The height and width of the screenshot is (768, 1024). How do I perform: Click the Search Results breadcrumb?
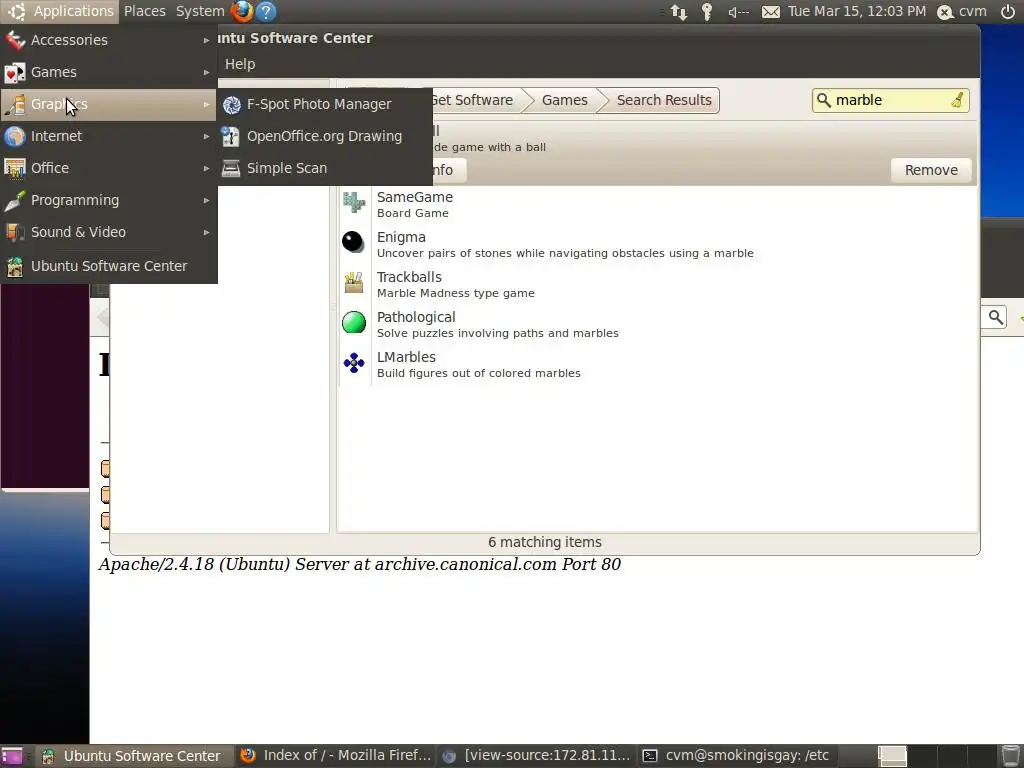664,100
